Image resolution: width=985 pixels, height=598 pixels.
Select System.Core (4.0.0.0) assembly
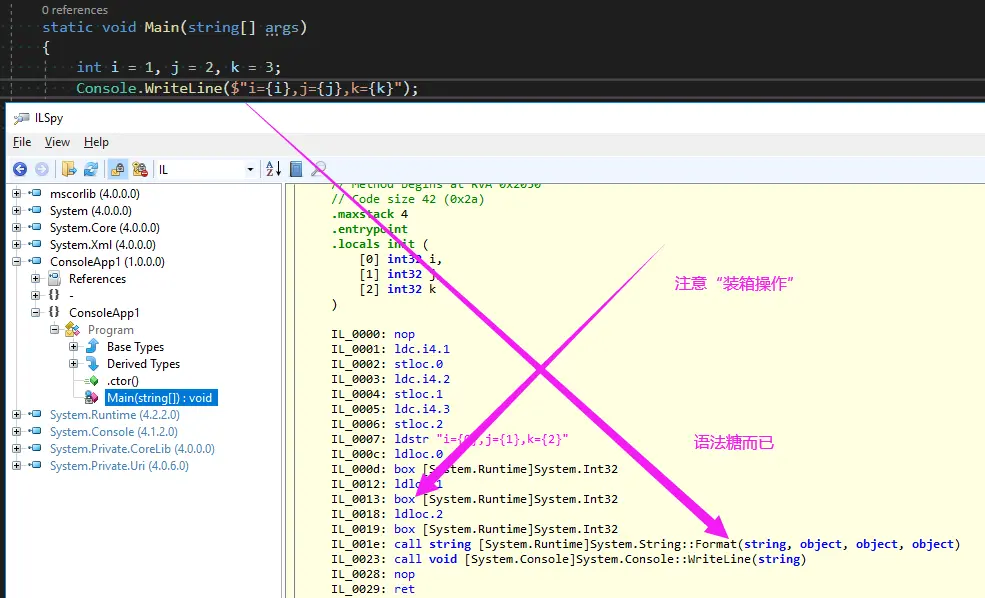(x=105, y=227)
